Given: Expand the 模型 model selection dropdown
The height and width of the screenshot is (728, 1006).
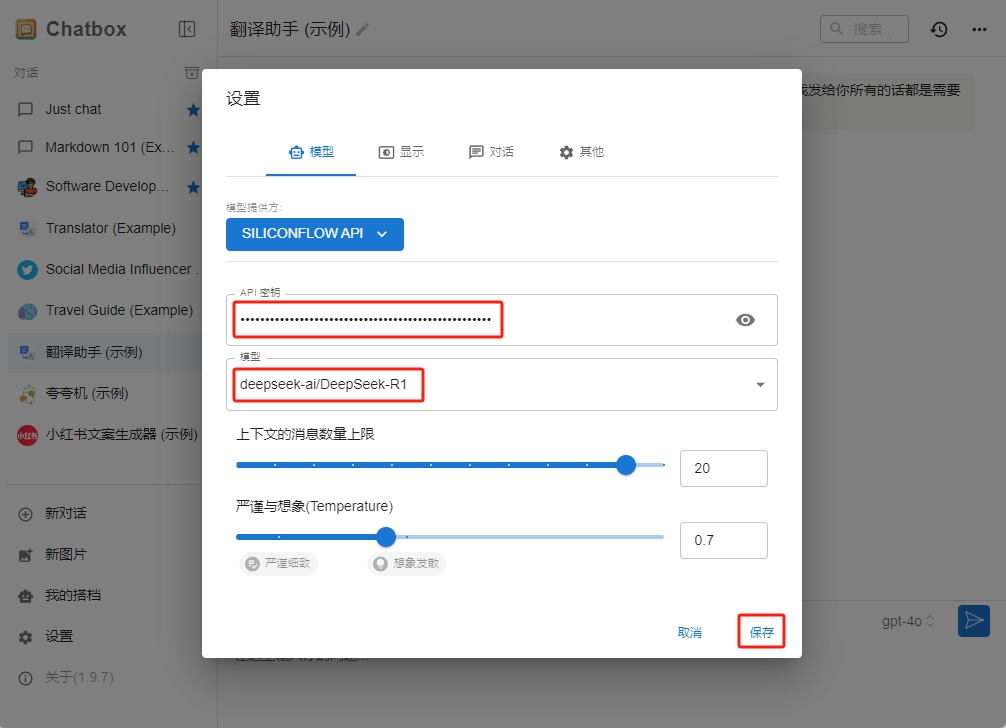Looking at the screenshot, I should click(759, 383).
